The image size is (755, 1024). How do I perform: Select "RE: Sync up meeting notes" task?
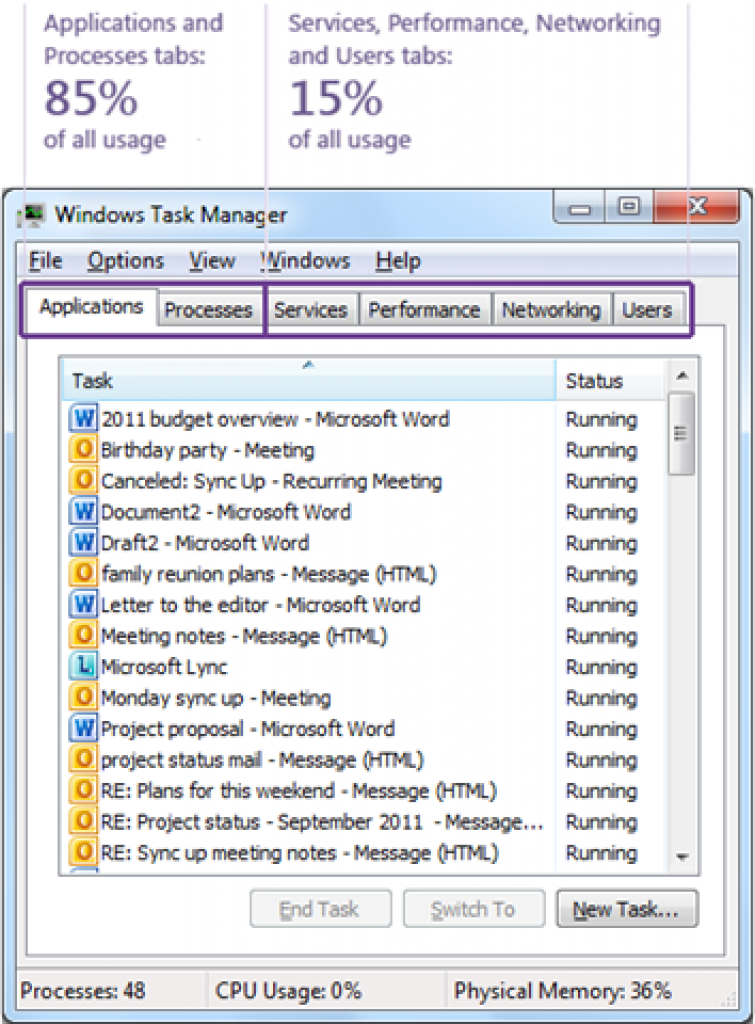pyautogui.click(x=300, y=852)
